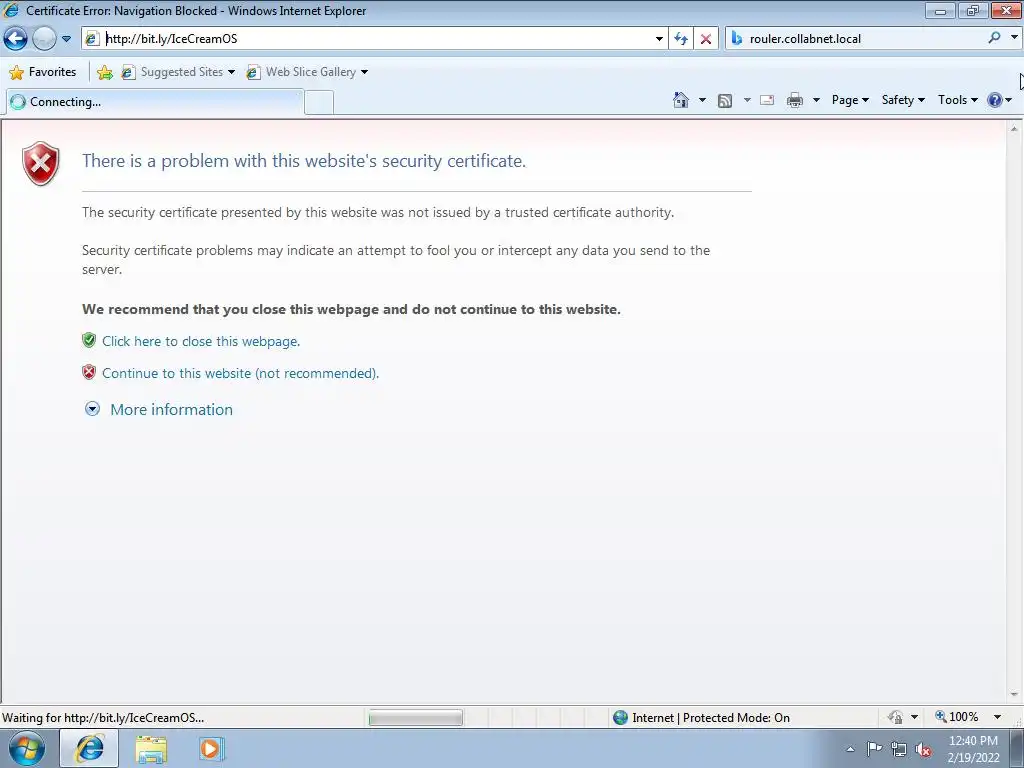Screen dimensions: 1024x768
Task: Click the Internet zone globe icon
Action: click(x=620, y=718)
